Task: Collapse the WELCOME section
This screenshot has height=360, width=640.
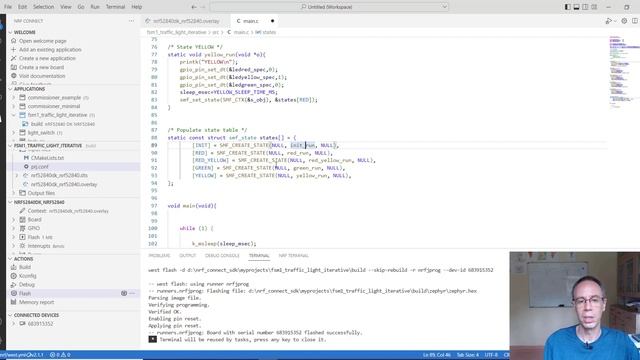Action: pyautogui.click(x=11, y=32)
